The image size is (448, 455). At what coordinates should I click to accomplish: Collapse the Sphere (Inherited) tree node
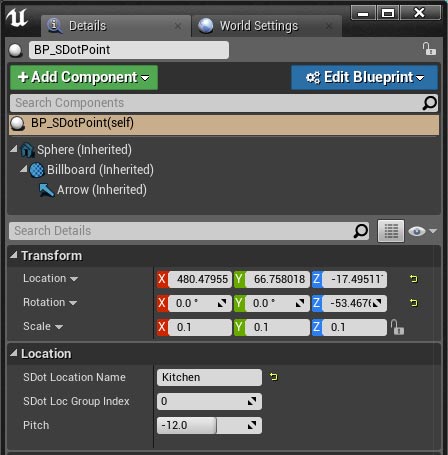[x=14, y=149]
